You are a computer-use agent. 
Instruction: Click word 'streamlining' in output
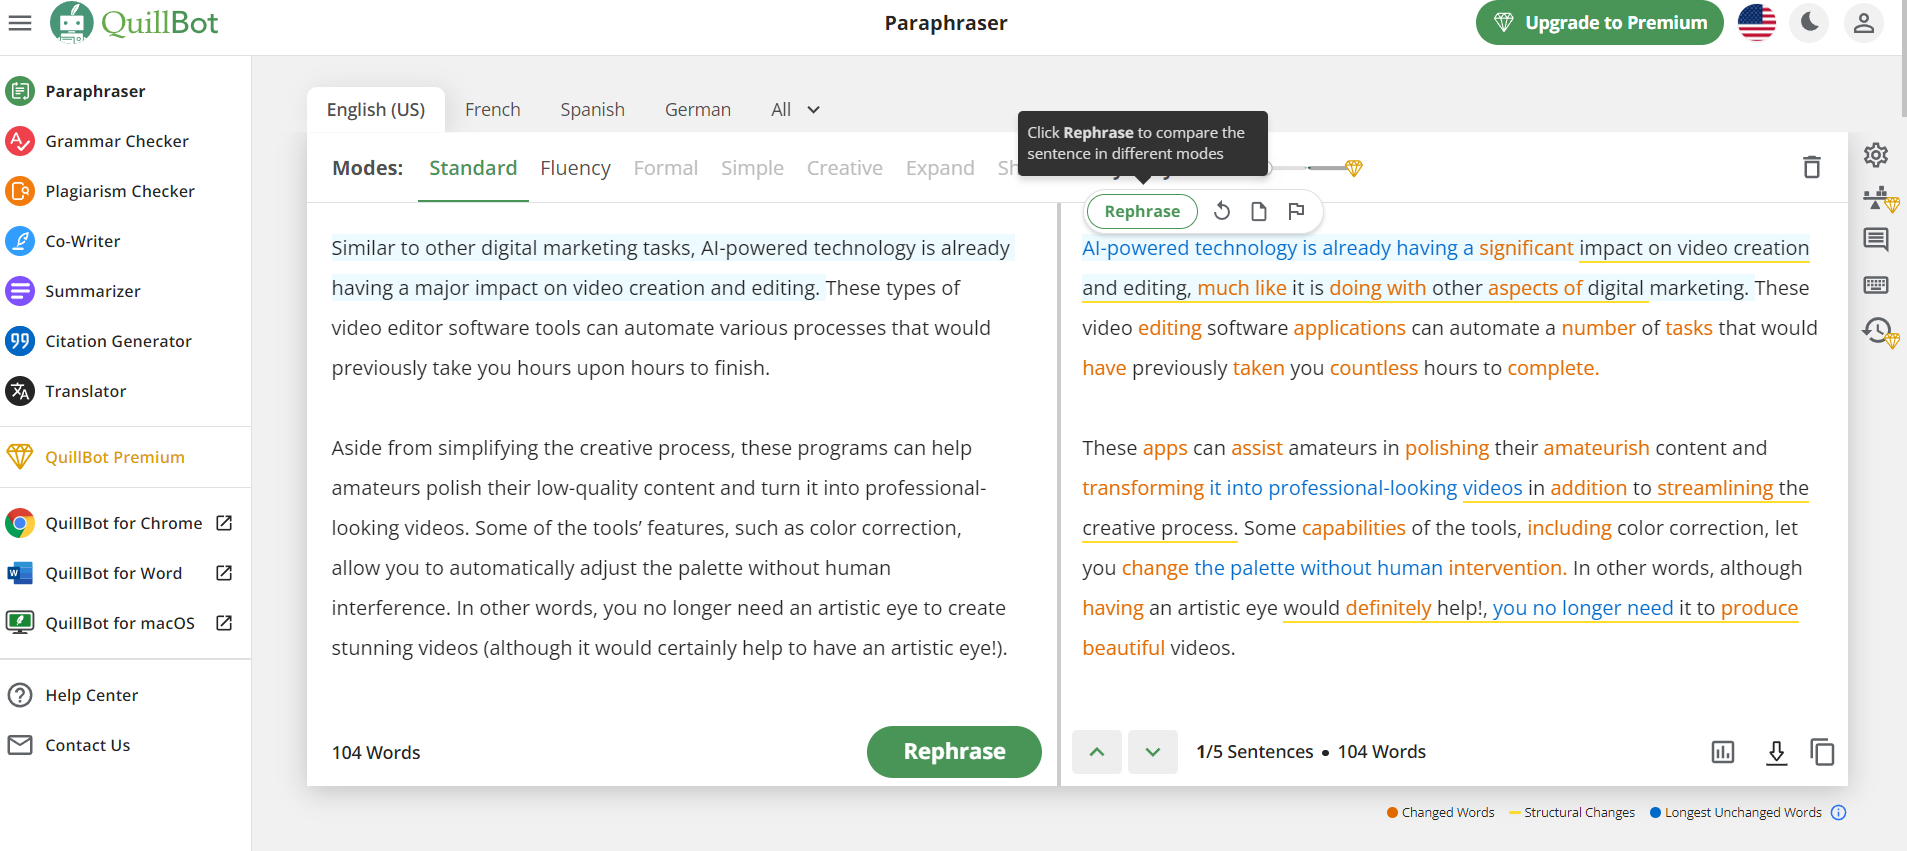pyautogui.click(x=1715, y=488)
